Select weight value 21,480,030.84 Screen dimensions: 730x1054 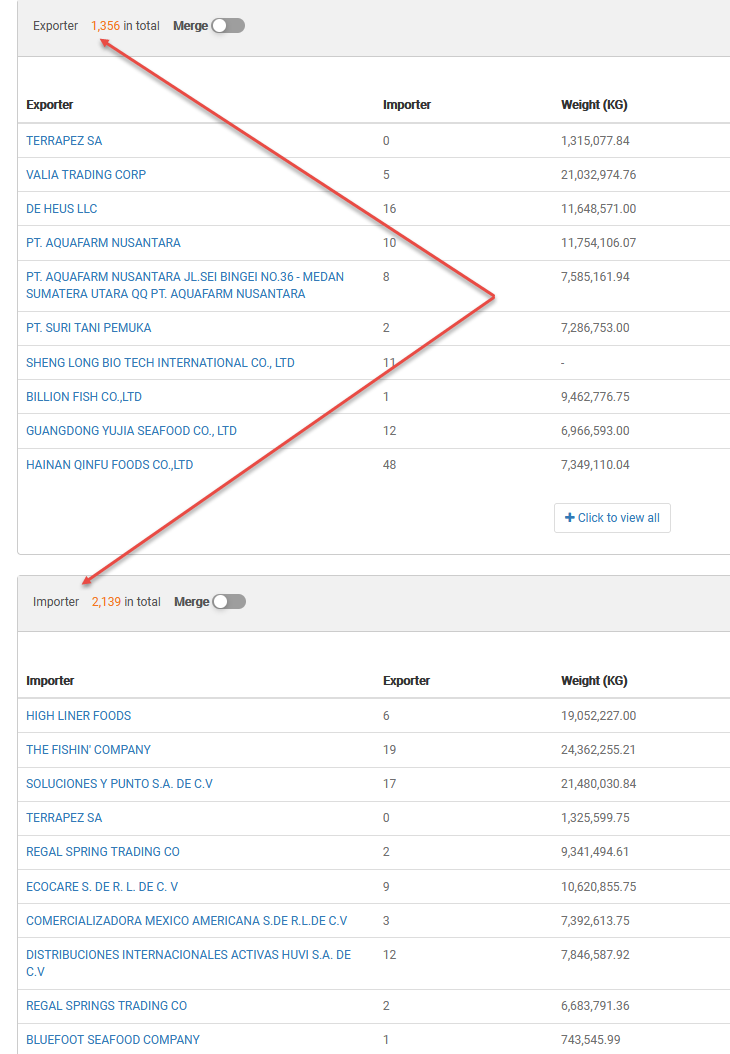coord(598,784)
